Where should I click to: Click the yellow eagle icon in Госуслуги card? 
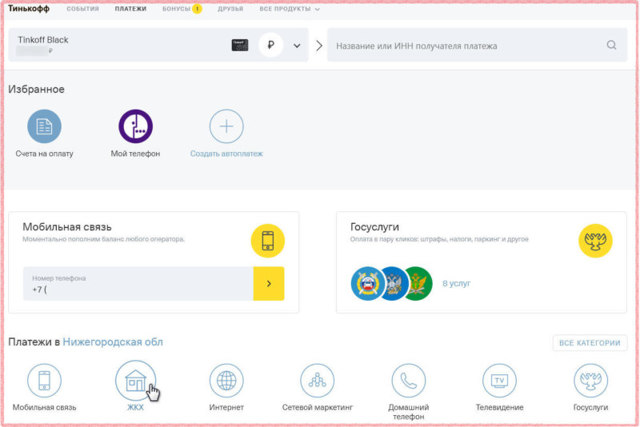(596, 241)
